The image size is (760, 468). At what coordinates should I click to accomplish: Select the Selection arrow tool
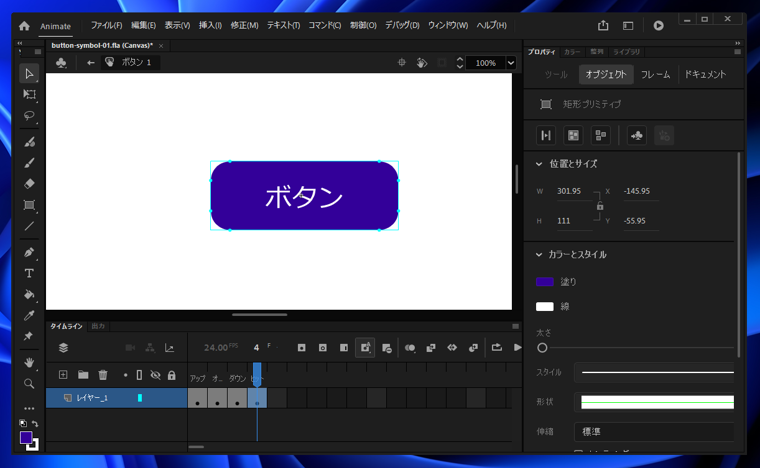click(29, 74)
